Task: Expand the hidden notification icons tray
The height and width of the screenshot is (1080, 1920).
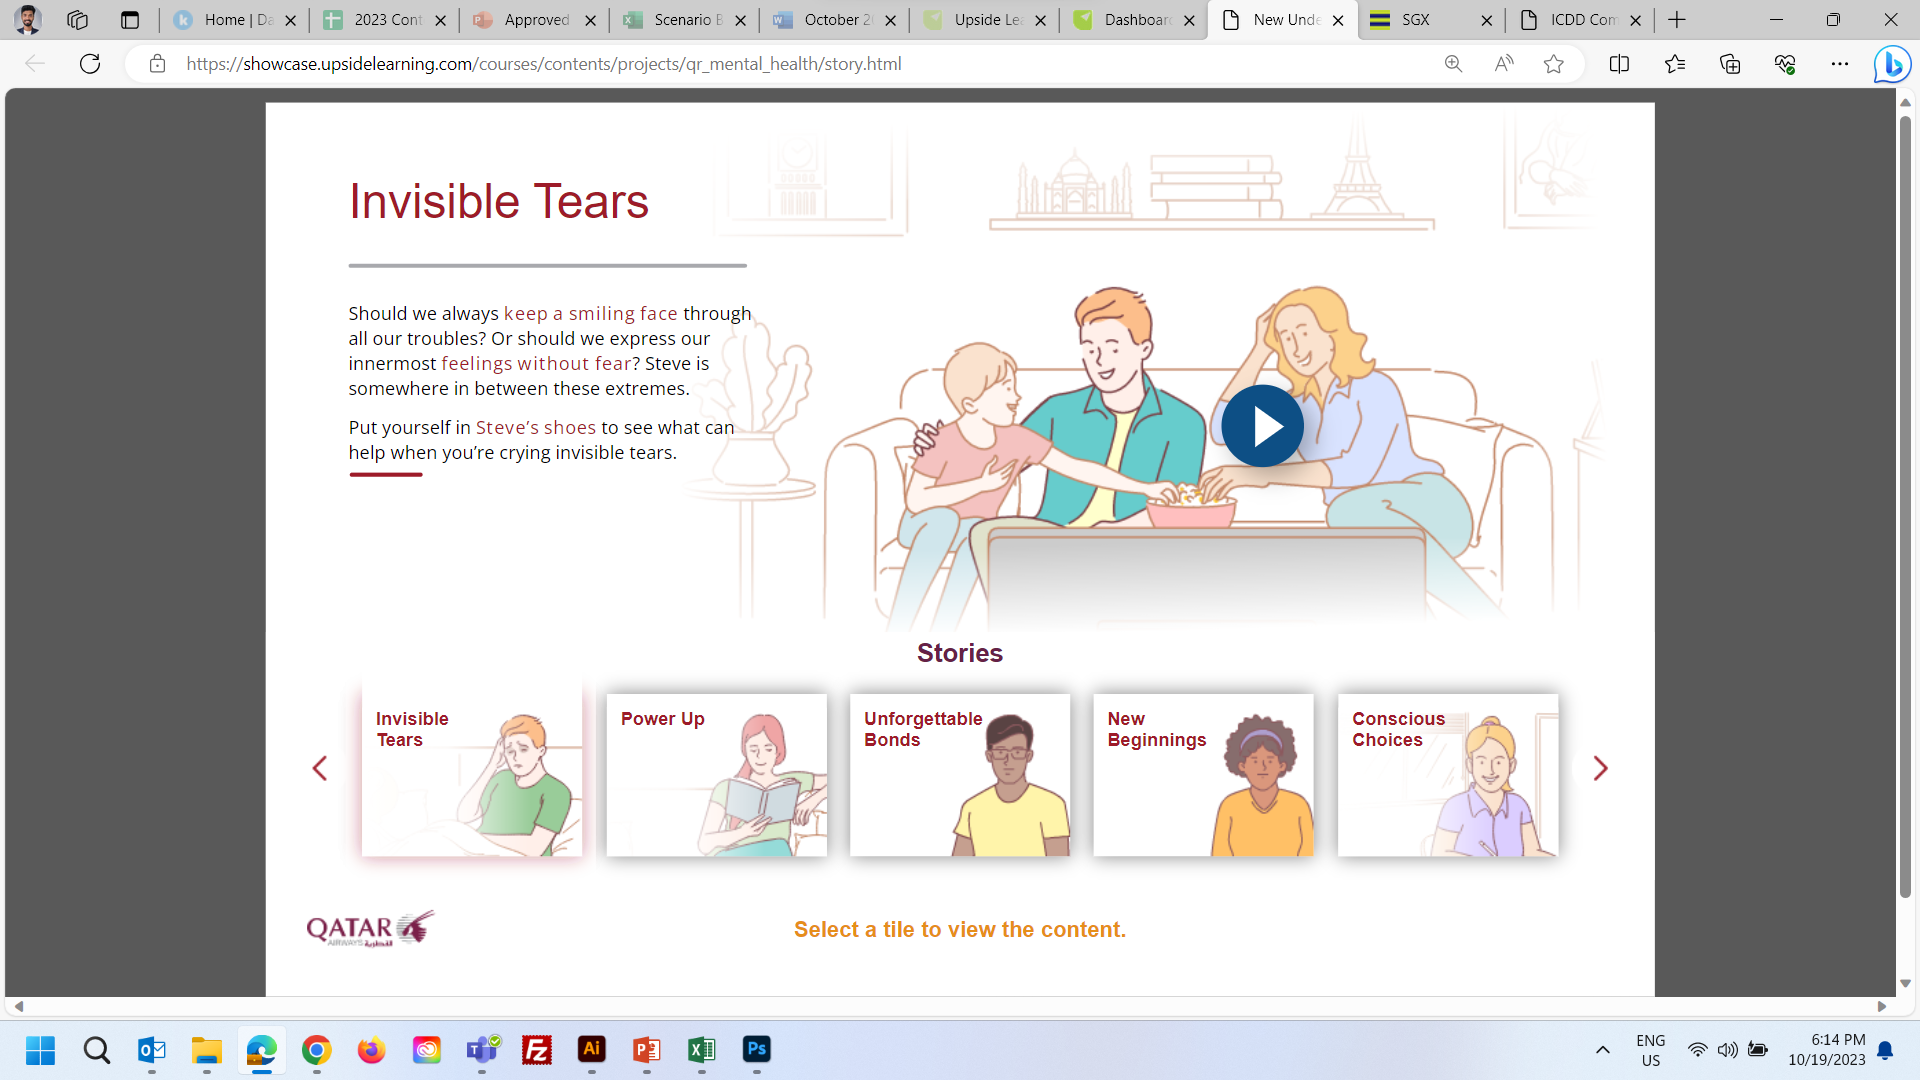Action: 1604,1051
